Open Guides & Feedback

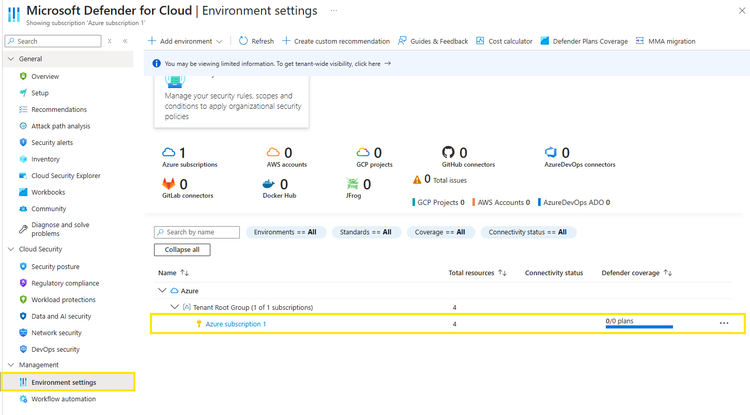point(433,41)
